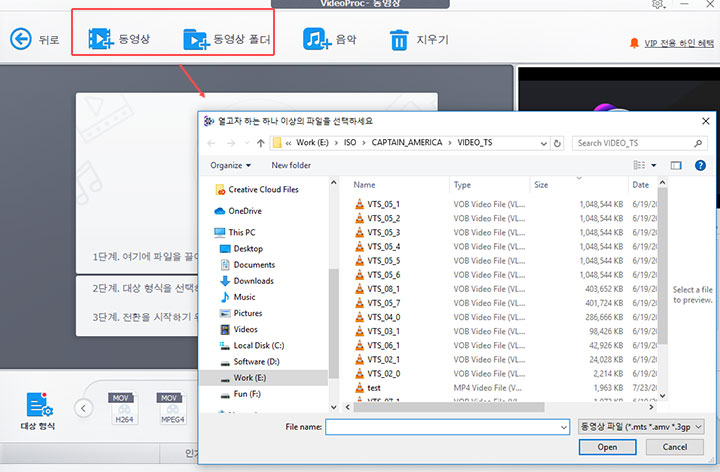The width and height of the screenshot is (720, 472).
Task: Open VideoProc settings gear icon
Action: 658,4
